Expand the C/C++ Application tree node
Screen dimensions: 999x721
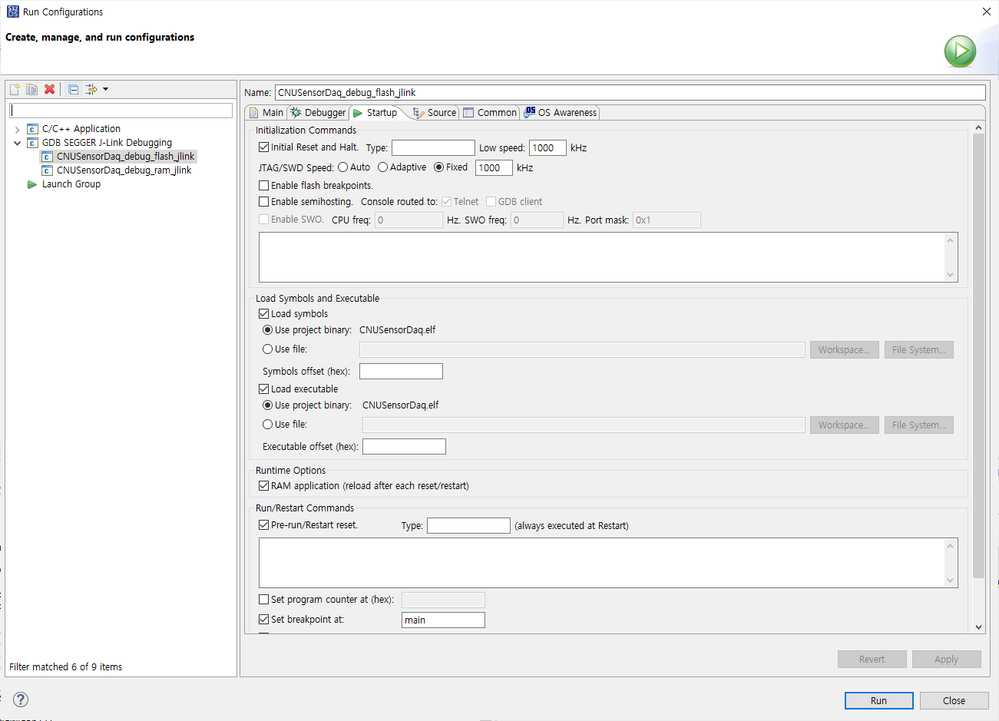(18, 129)
